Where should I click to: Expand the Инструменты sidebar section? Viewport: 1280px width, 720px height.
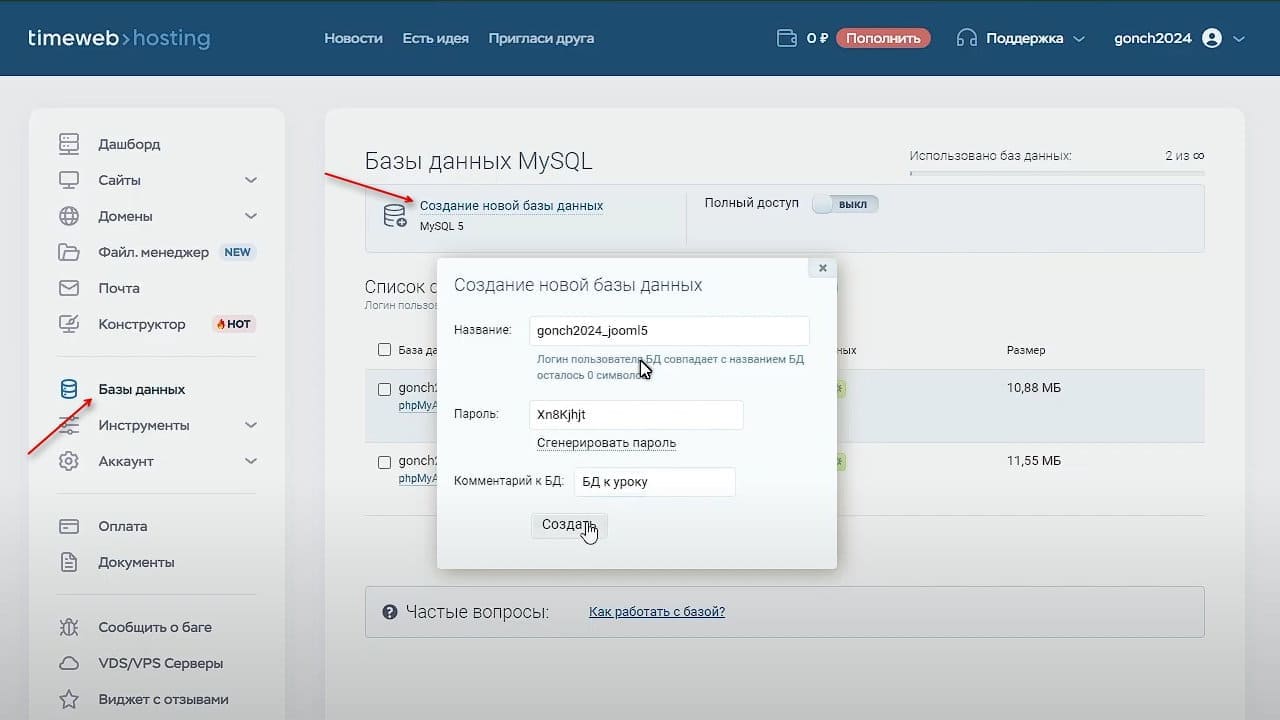(x=251, y=425)
